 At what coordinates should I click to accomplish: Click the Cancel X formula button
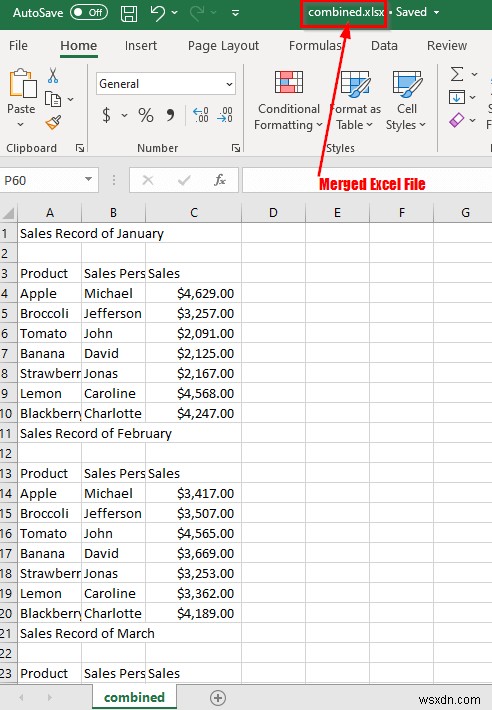(148, 181)
